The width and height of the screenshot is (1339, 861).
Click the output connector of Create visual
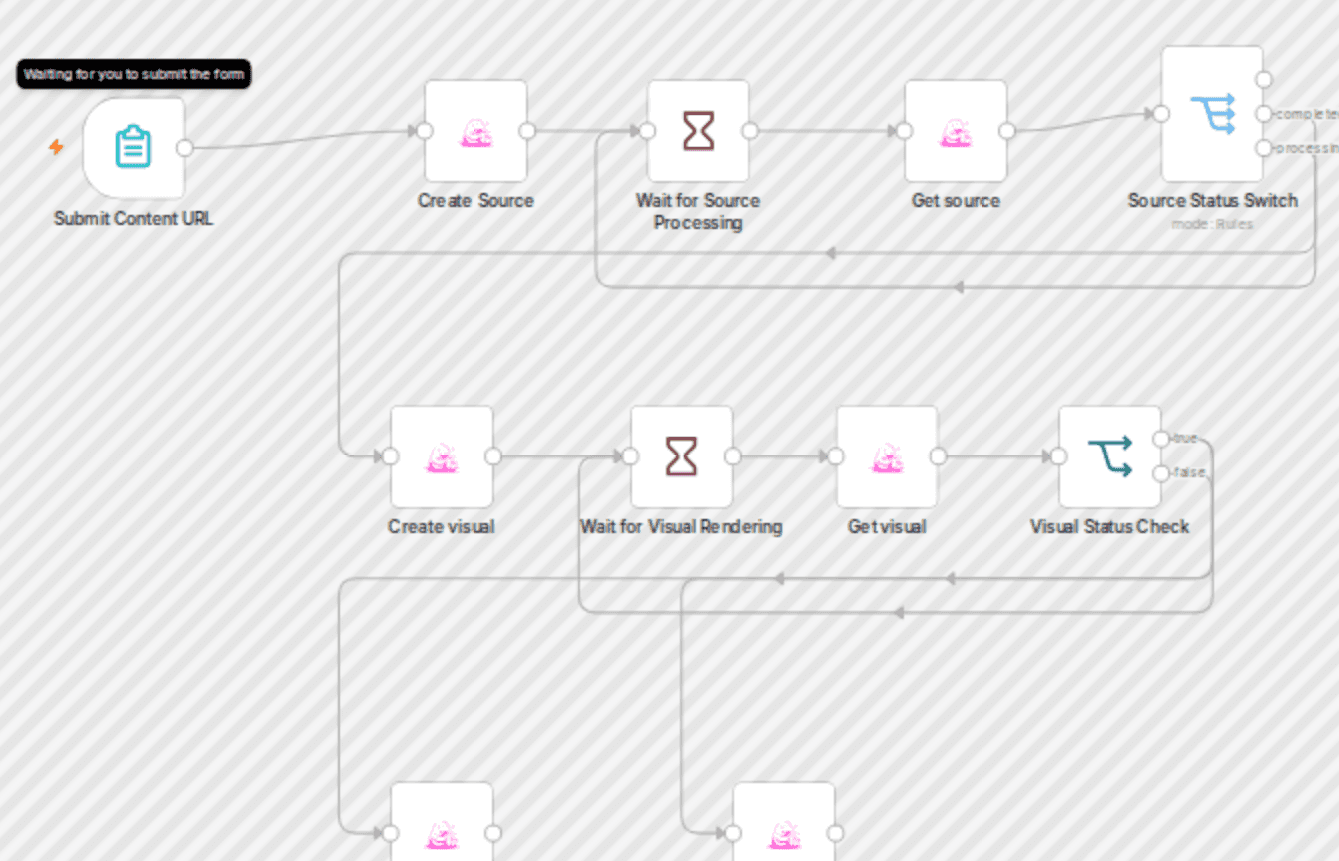tap(493, 457)
